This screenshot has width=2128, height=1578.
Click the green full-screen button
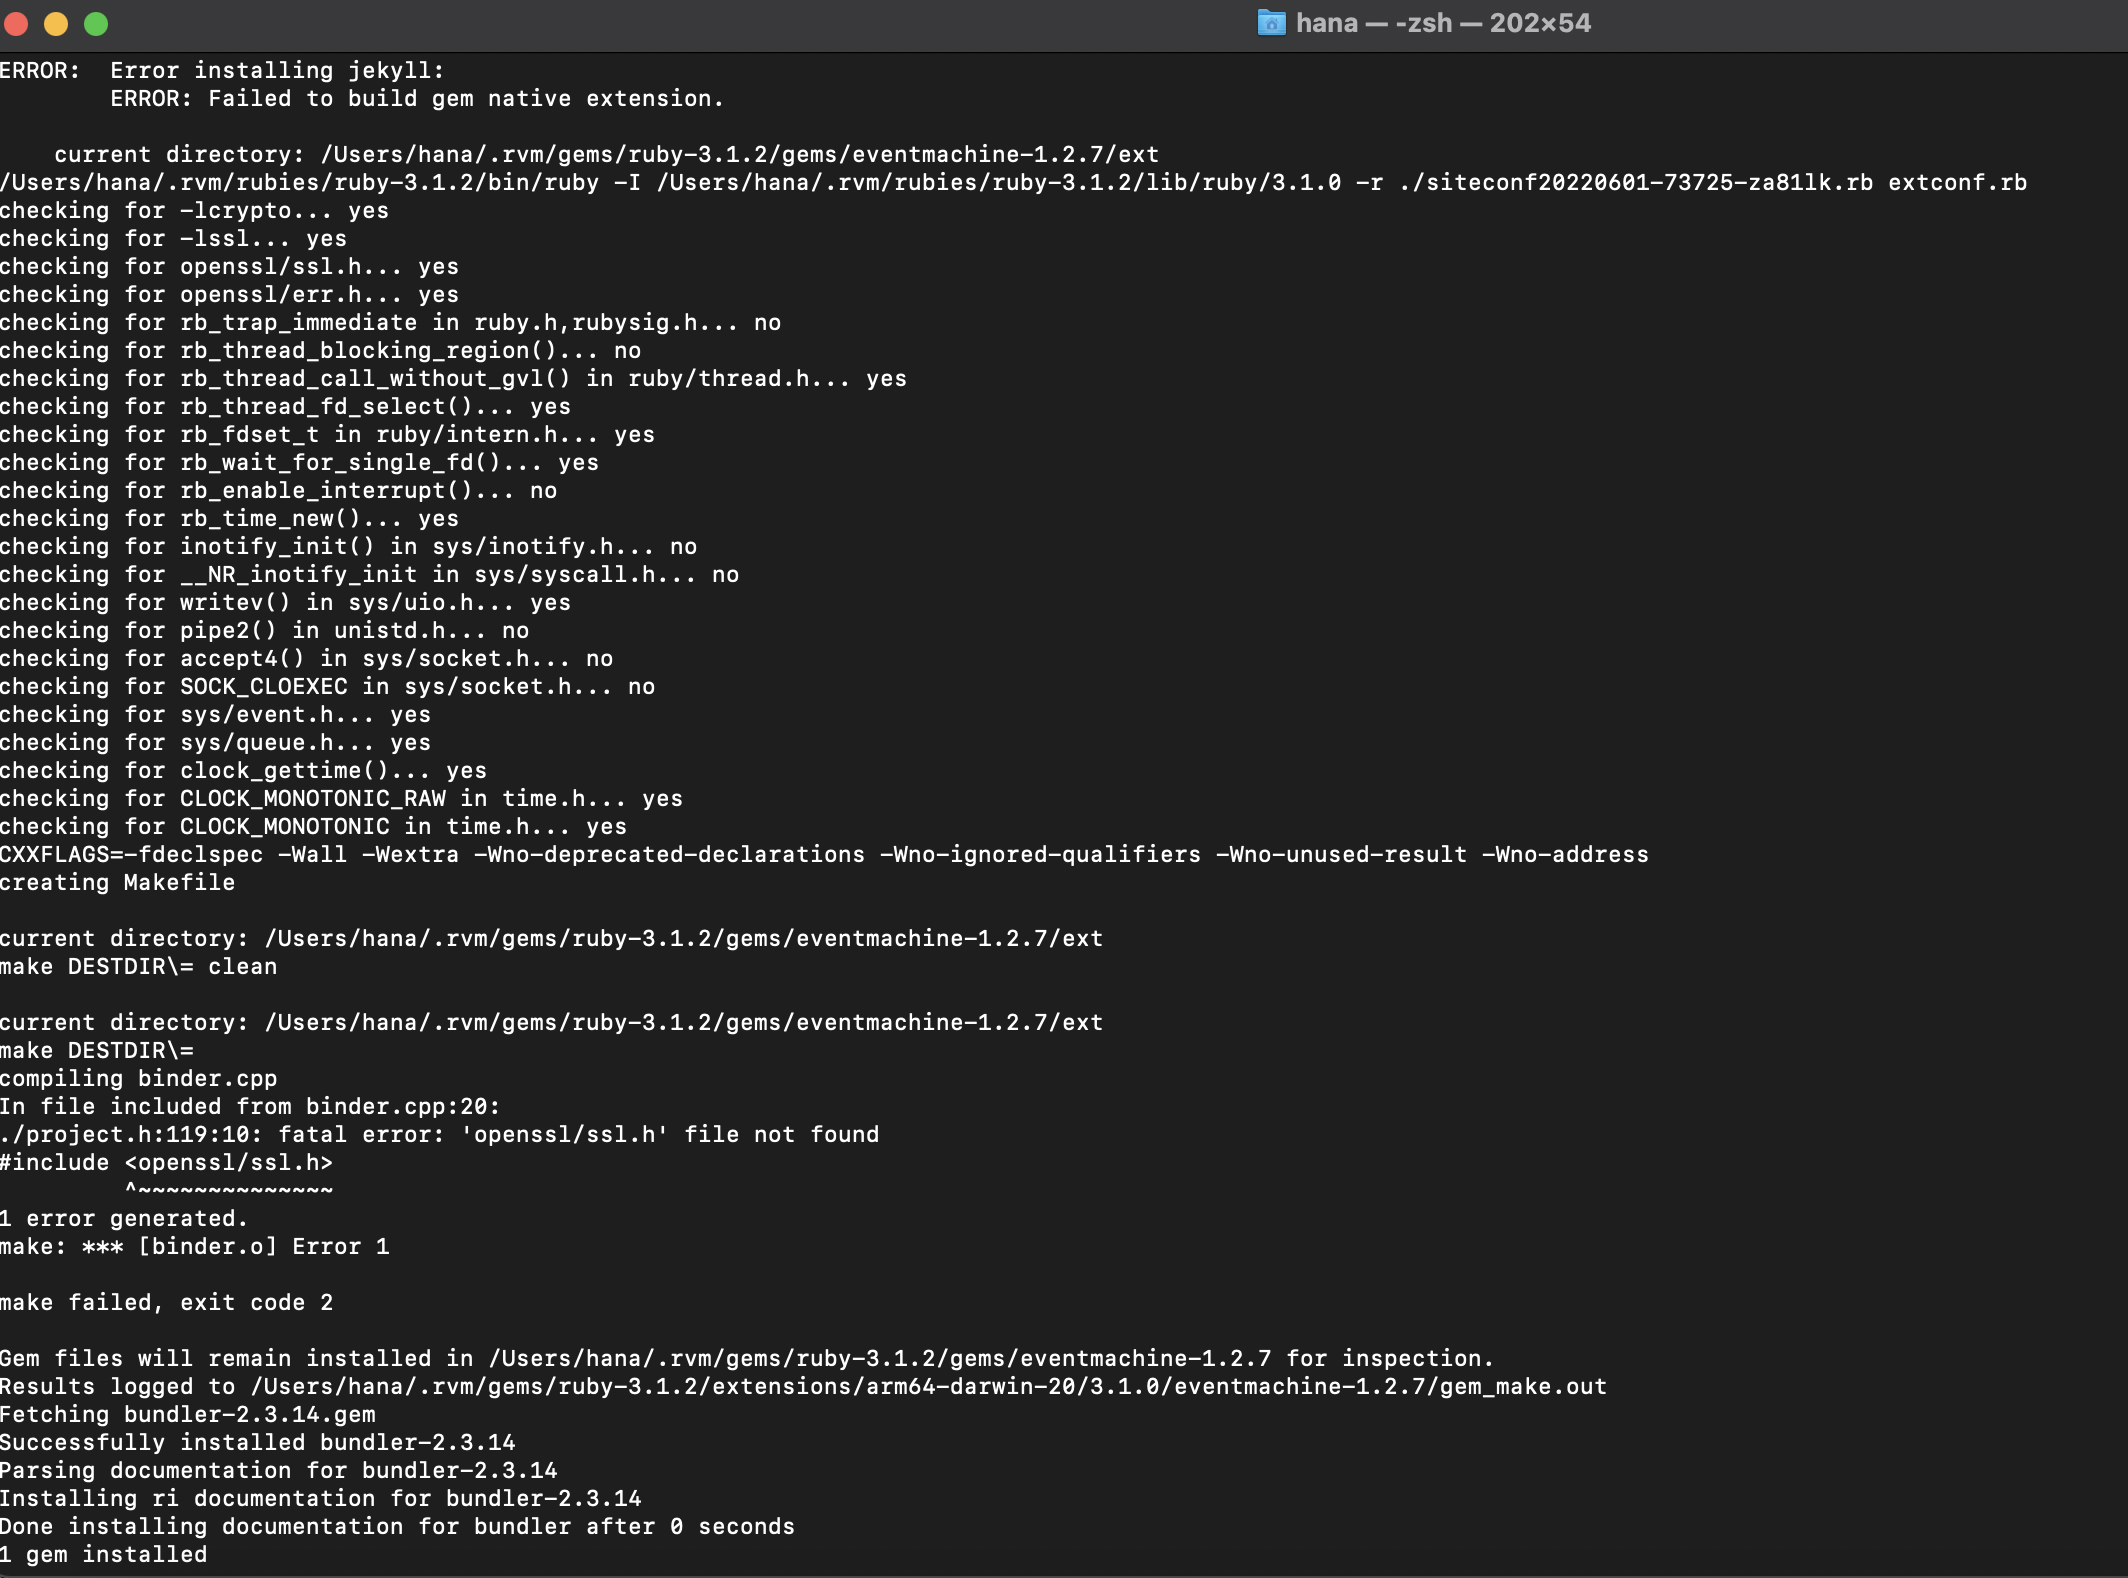coord(97,23)
